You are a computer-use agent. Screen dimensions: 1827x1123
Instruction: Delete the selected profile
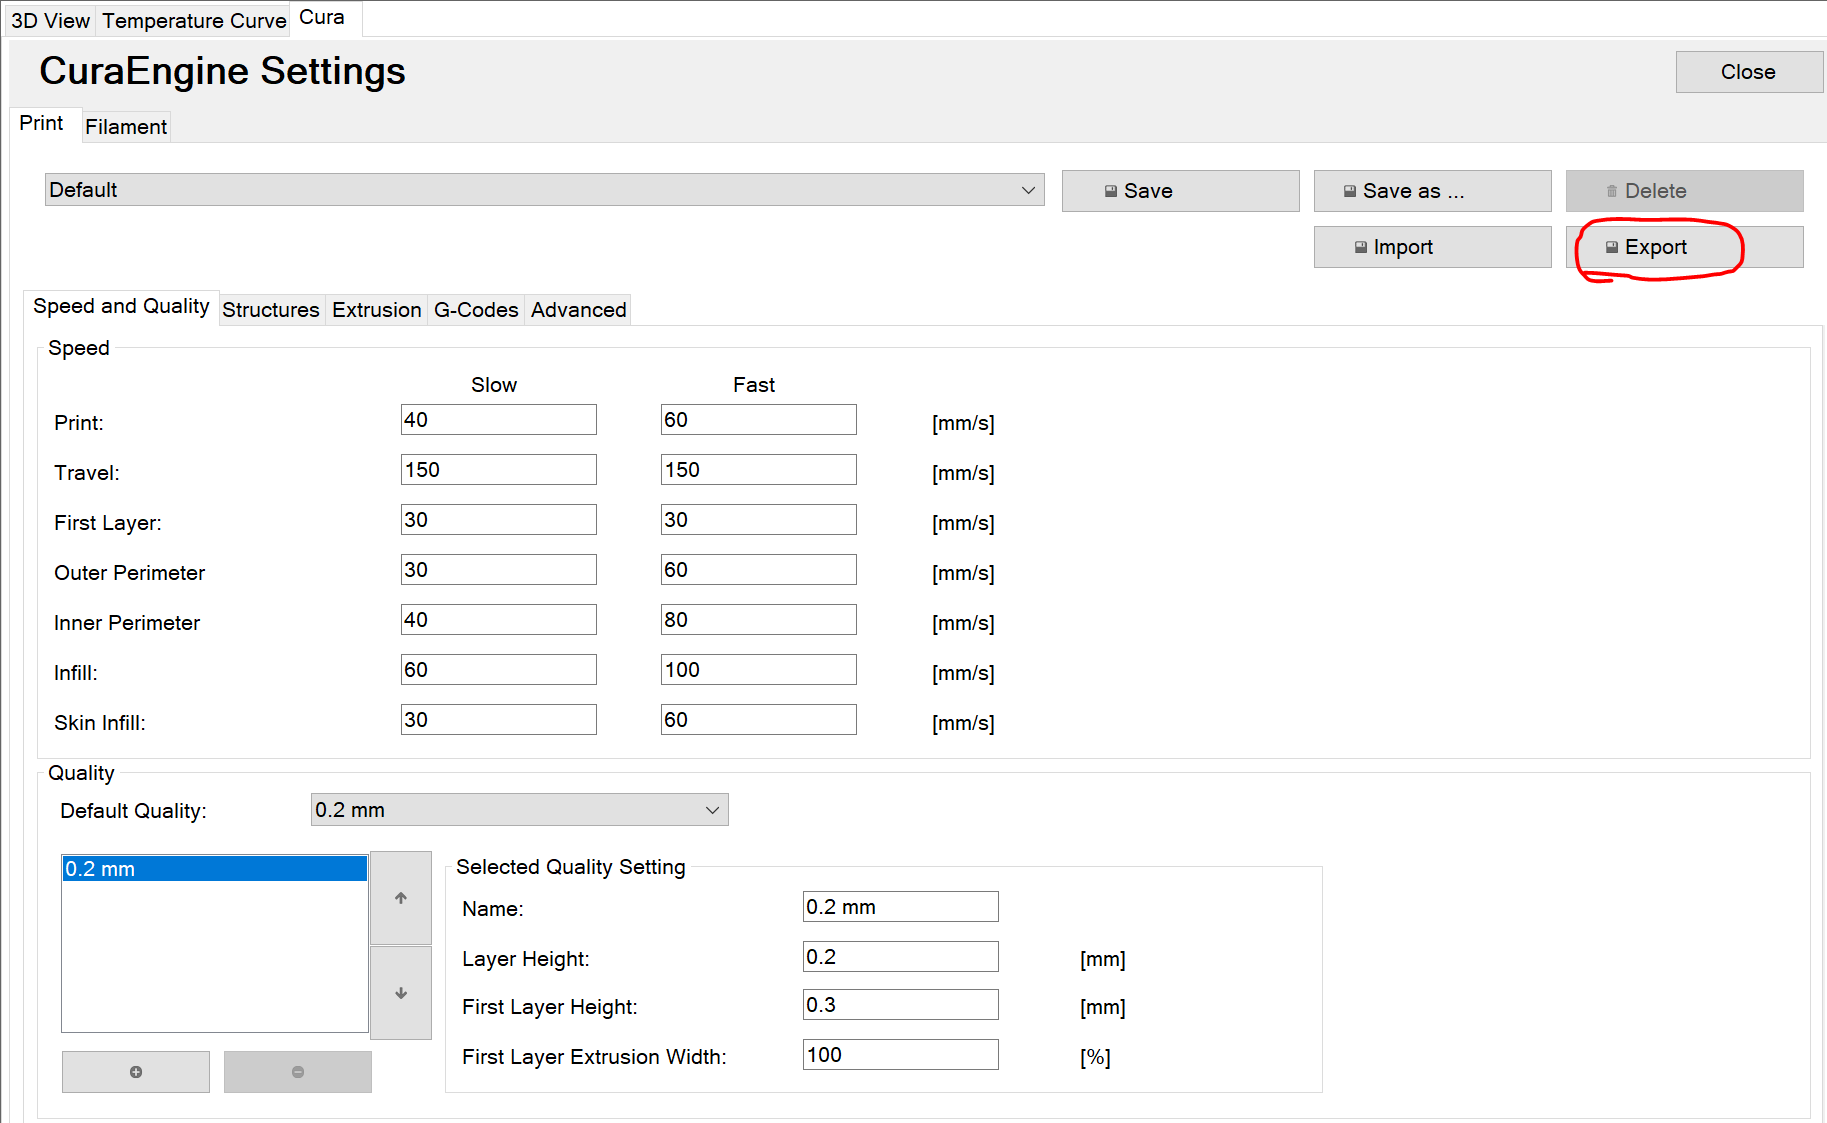point(1685,191)
